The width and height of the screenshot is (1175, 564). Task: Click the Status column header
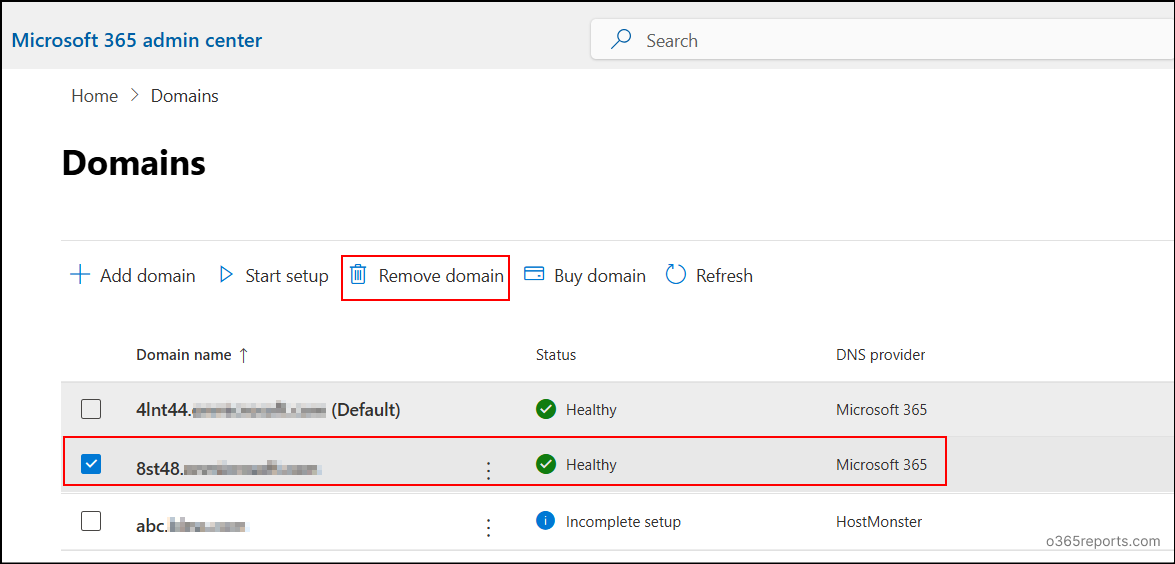pyautogui.click(x=556, y=355)
